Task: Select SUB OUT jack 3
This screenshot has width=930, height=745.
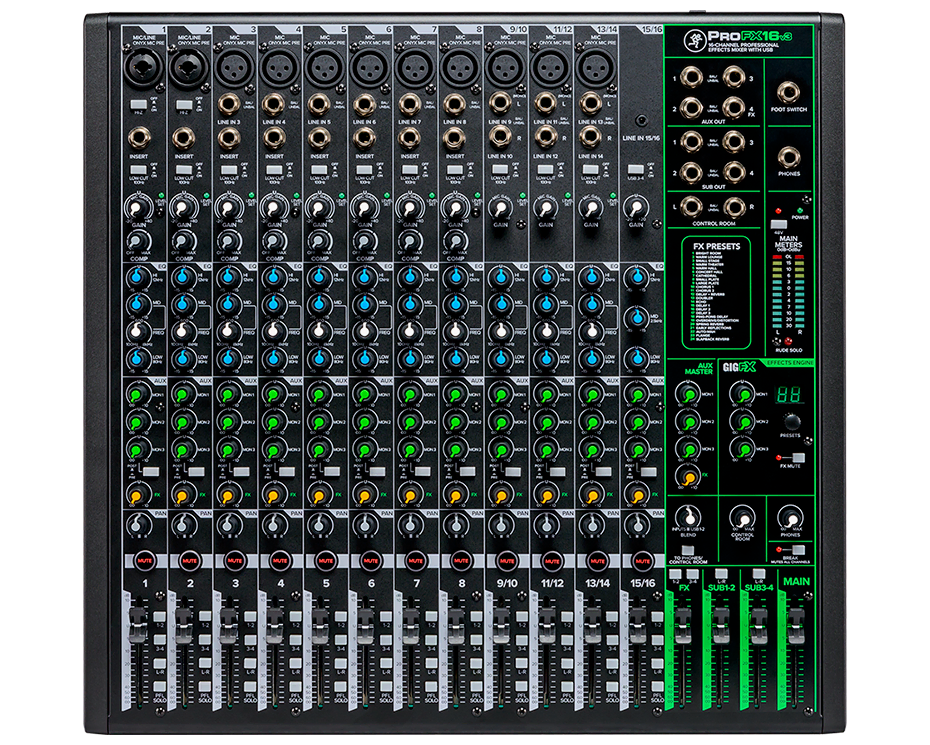Action: point(734,142)
